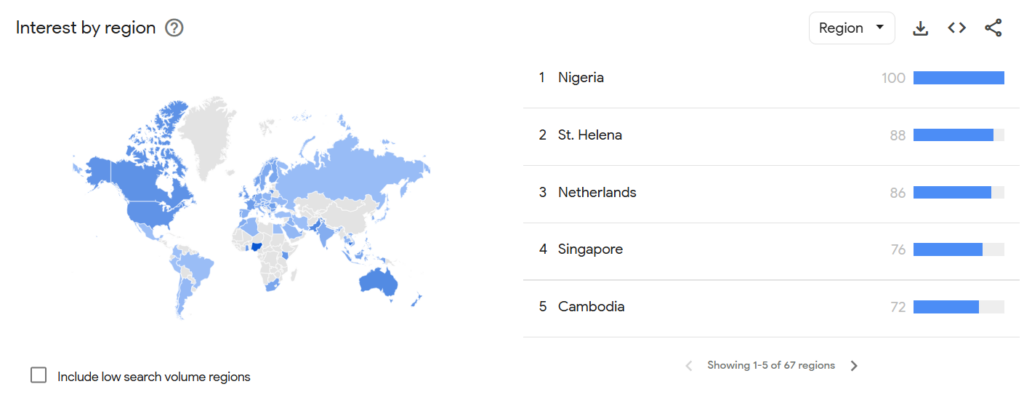Image resolution: width=1024 pixels, height=416 pixels.
Task: Open the Netherlands region entry
Action: (596, 192)
